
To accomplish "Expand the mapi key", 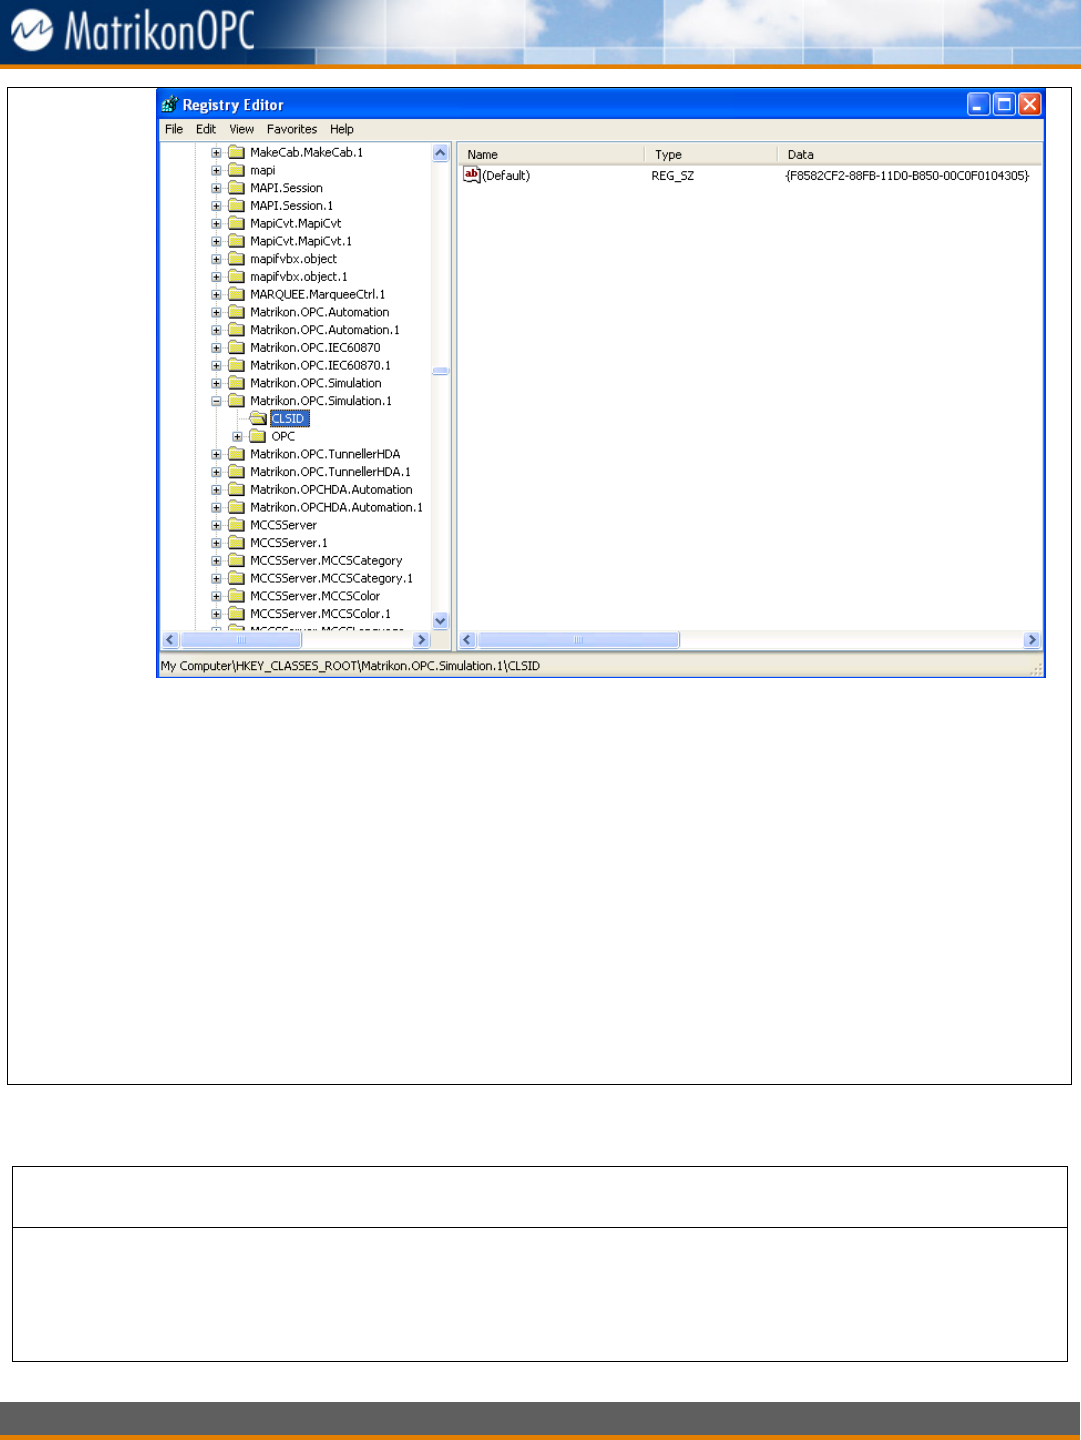I will [216, 171].
